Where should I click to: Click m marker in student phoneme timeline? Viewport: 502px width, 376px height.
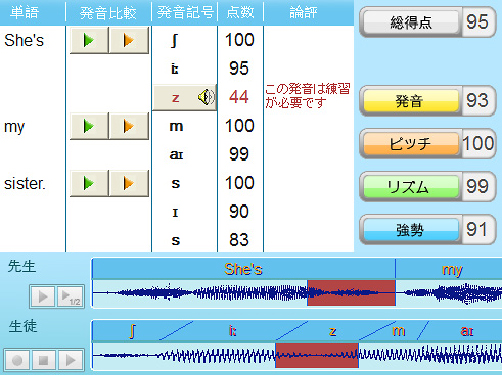[x=399, y=331]
